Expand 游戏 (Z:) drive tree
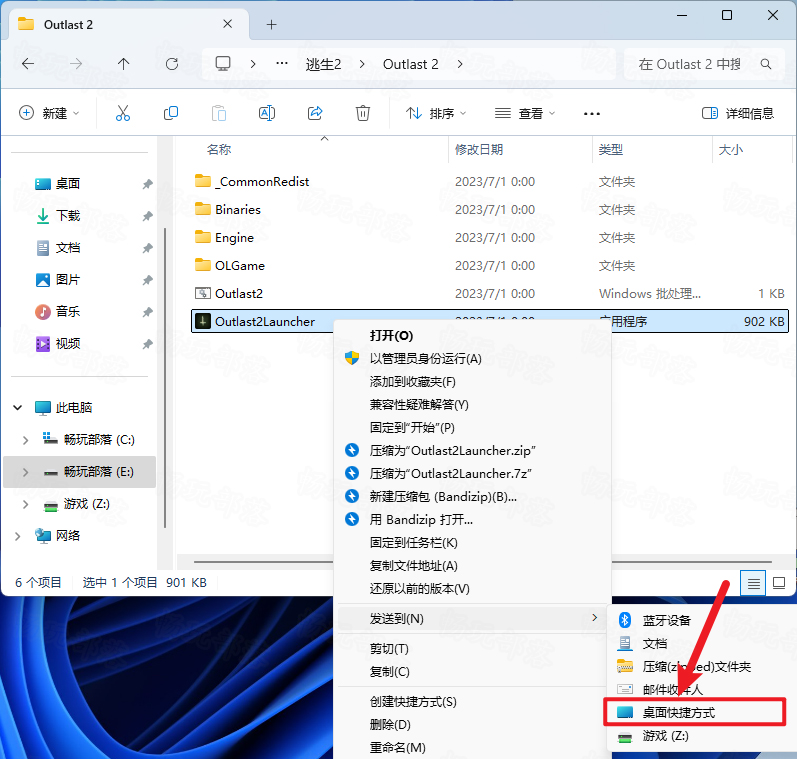This screenshot has height=759, width=797. click(x=25, y=504)
